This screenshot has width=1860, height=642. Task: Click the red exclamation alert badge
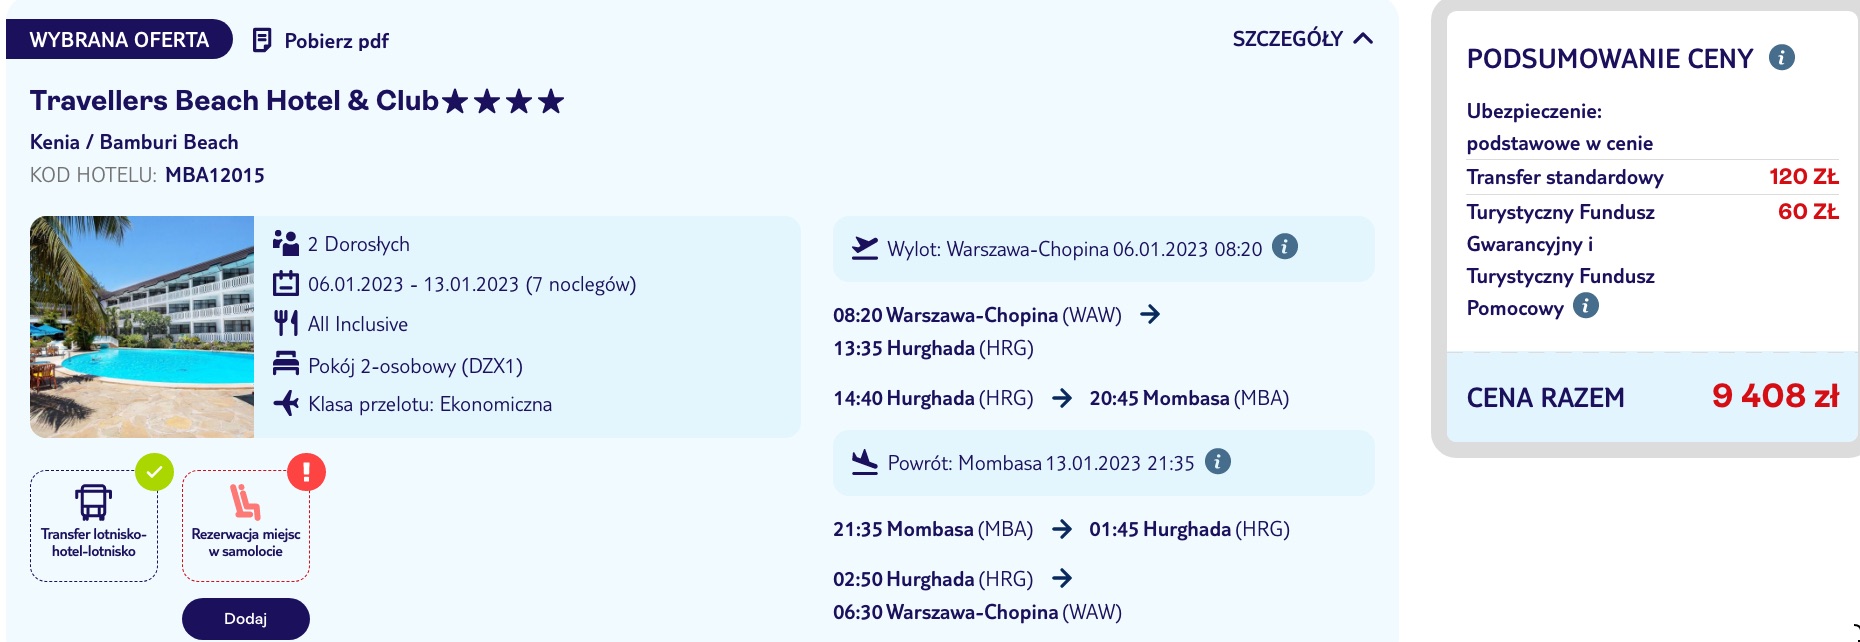click(x=306, y=471)
